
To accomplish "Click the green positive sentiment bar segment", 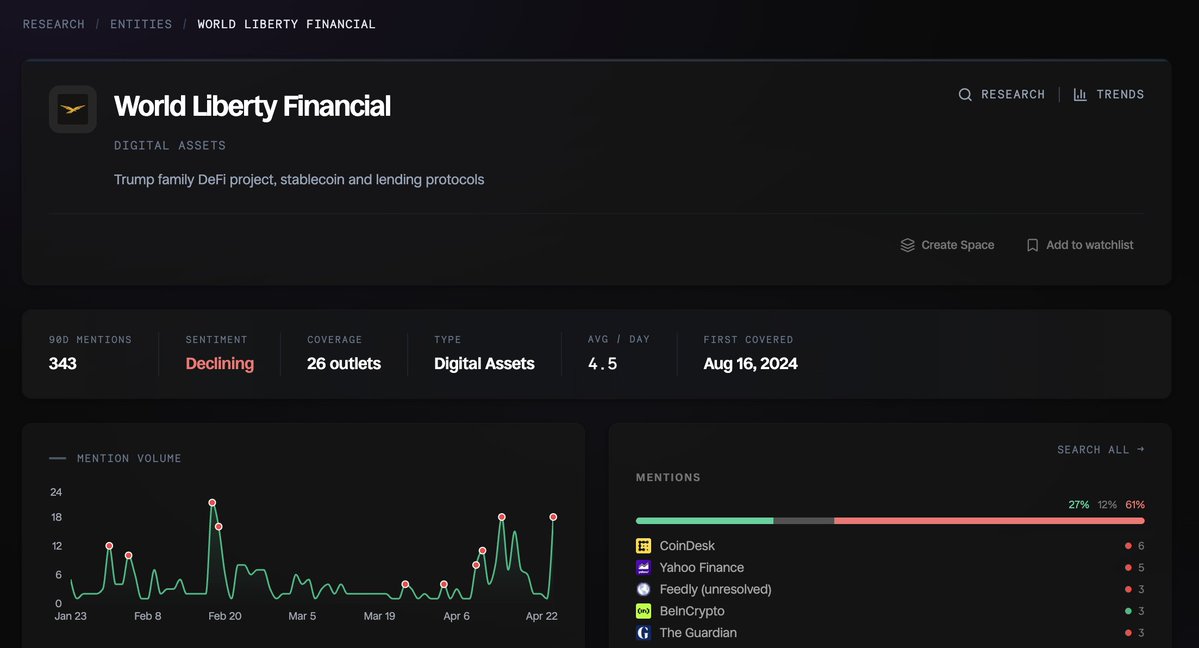I will click(x=704, y=520).
